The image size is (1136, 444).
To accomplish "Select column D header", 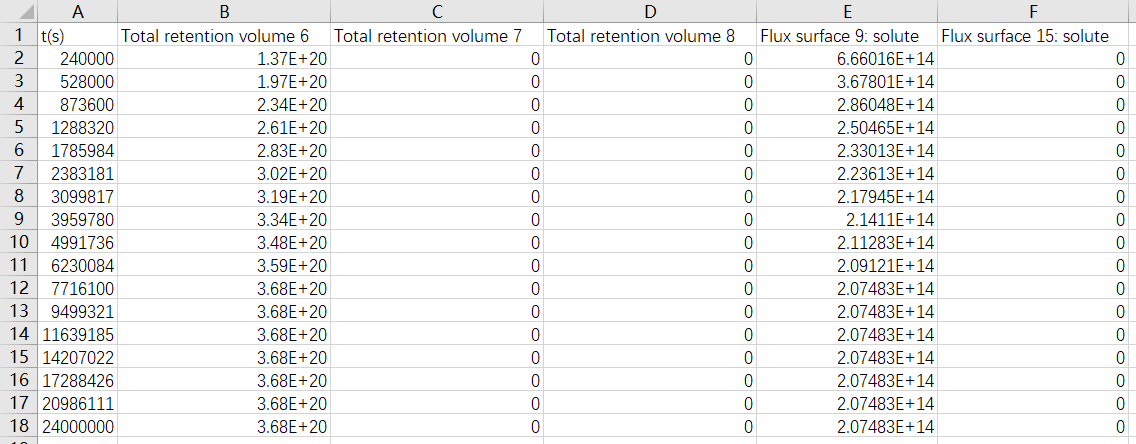I will point(650,12).
